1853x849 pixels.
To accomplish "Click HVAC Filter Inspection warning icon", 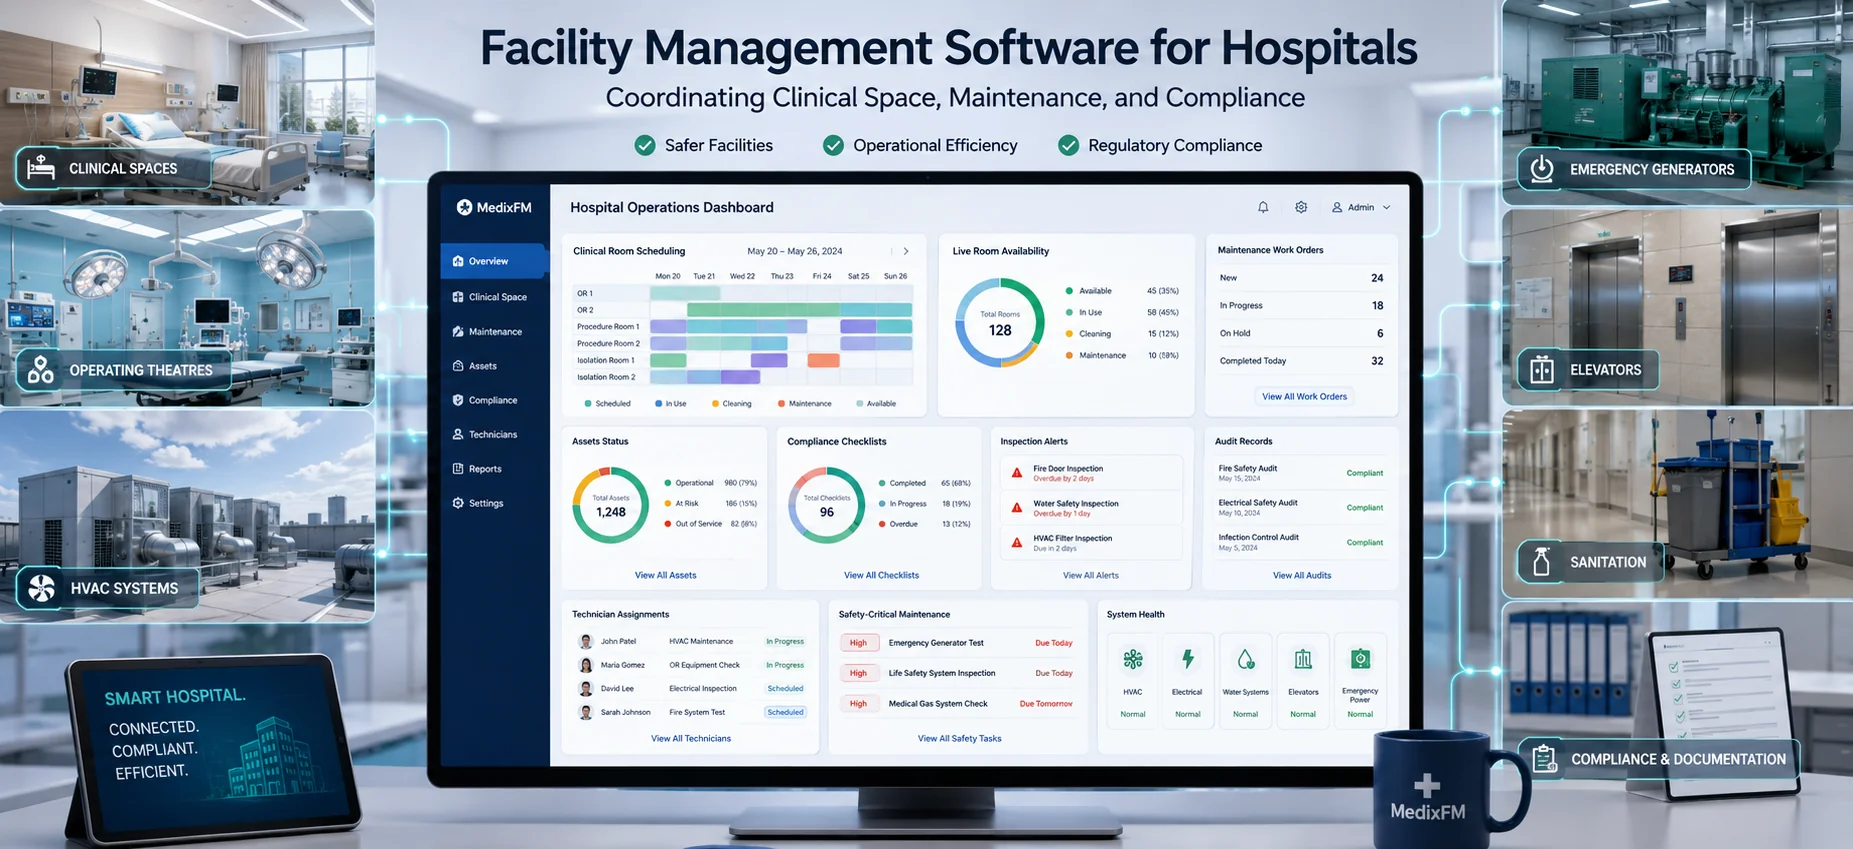I will coord(1017,543).
